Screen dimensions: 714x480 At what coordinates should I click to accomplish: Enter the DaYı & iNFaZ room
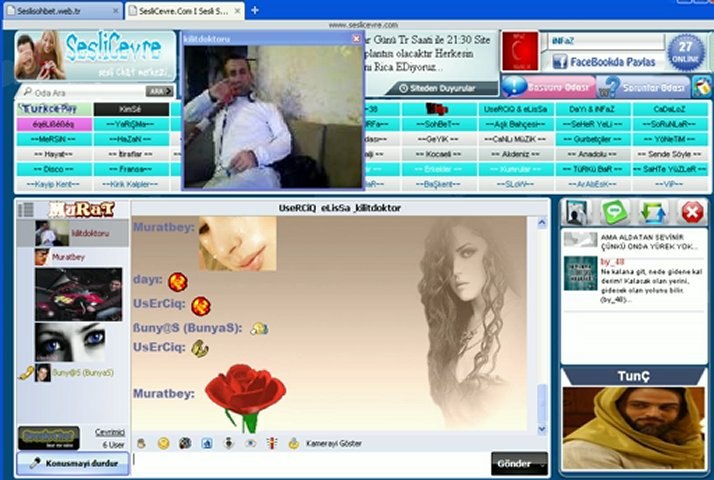(592, 109)
